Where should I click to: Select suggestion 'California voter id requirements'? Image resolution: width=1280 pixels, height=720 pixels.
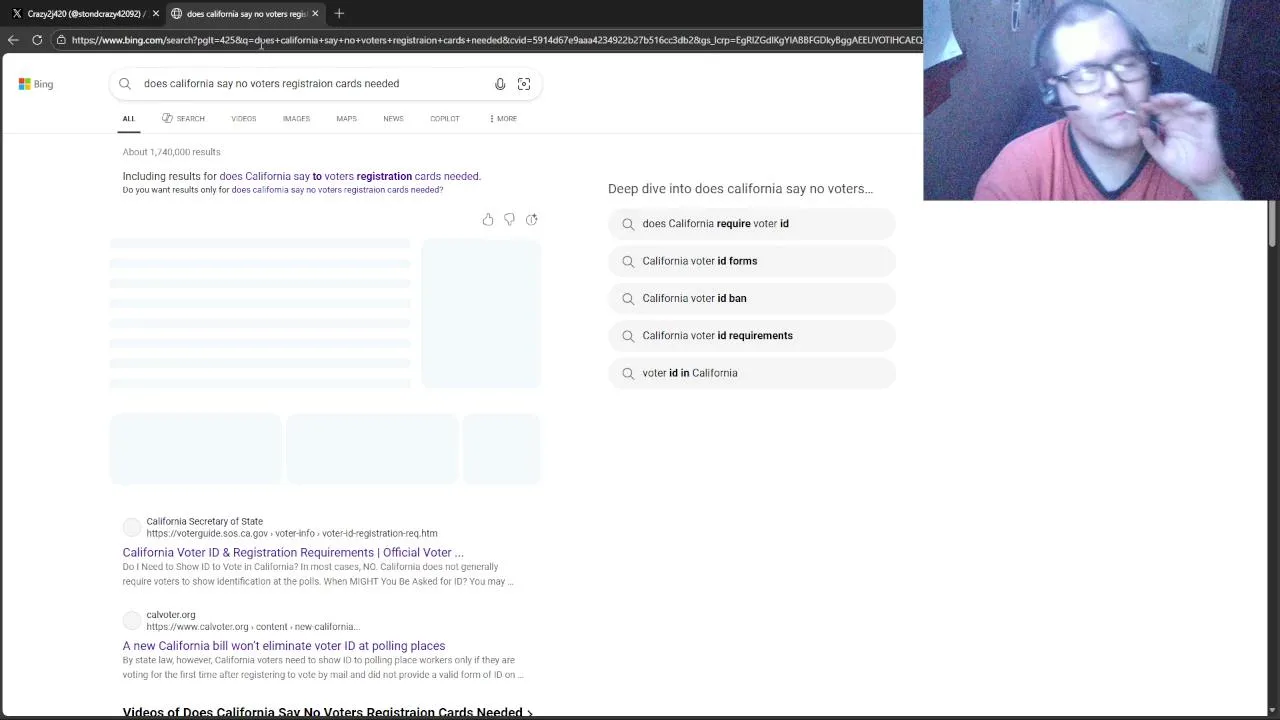click(752, 336)
